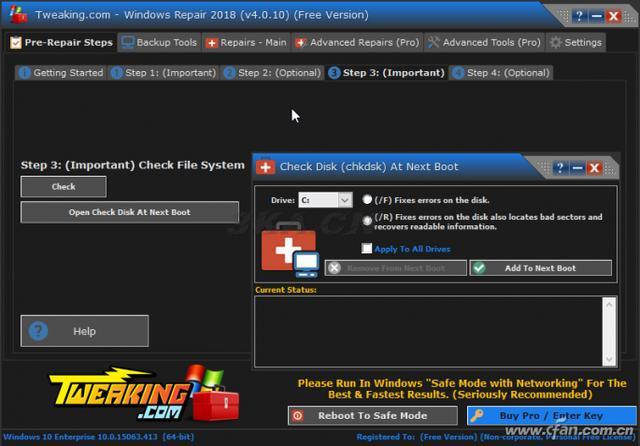
Task: Open the Settings tab with gear icon
Action: tap(576, 42)
